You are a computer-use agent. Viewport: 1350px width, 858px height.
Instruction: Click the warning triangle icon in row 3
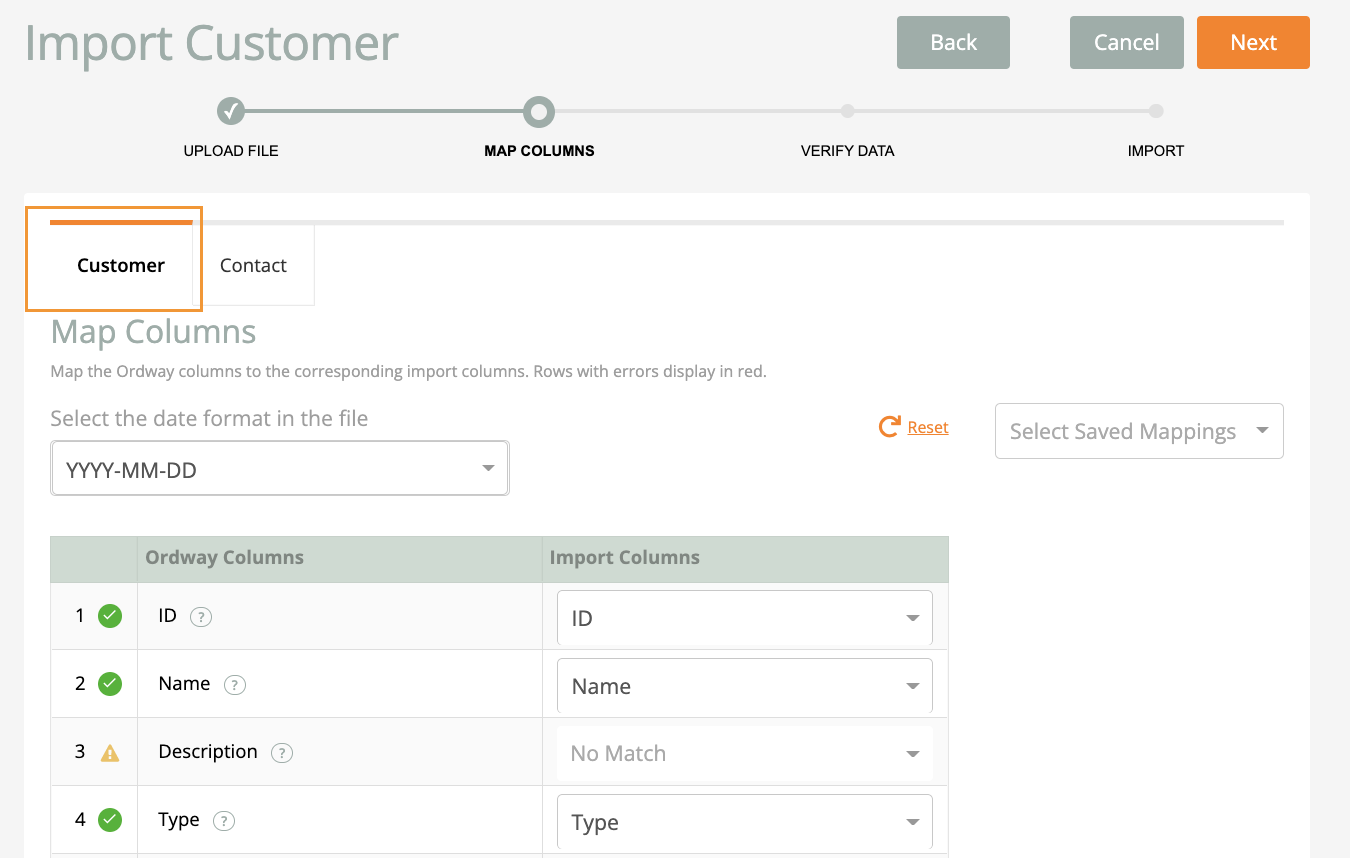pos(110,753)
